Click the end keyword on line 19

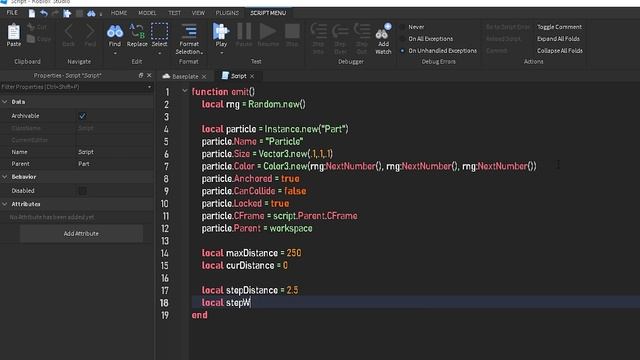(200, 315)
